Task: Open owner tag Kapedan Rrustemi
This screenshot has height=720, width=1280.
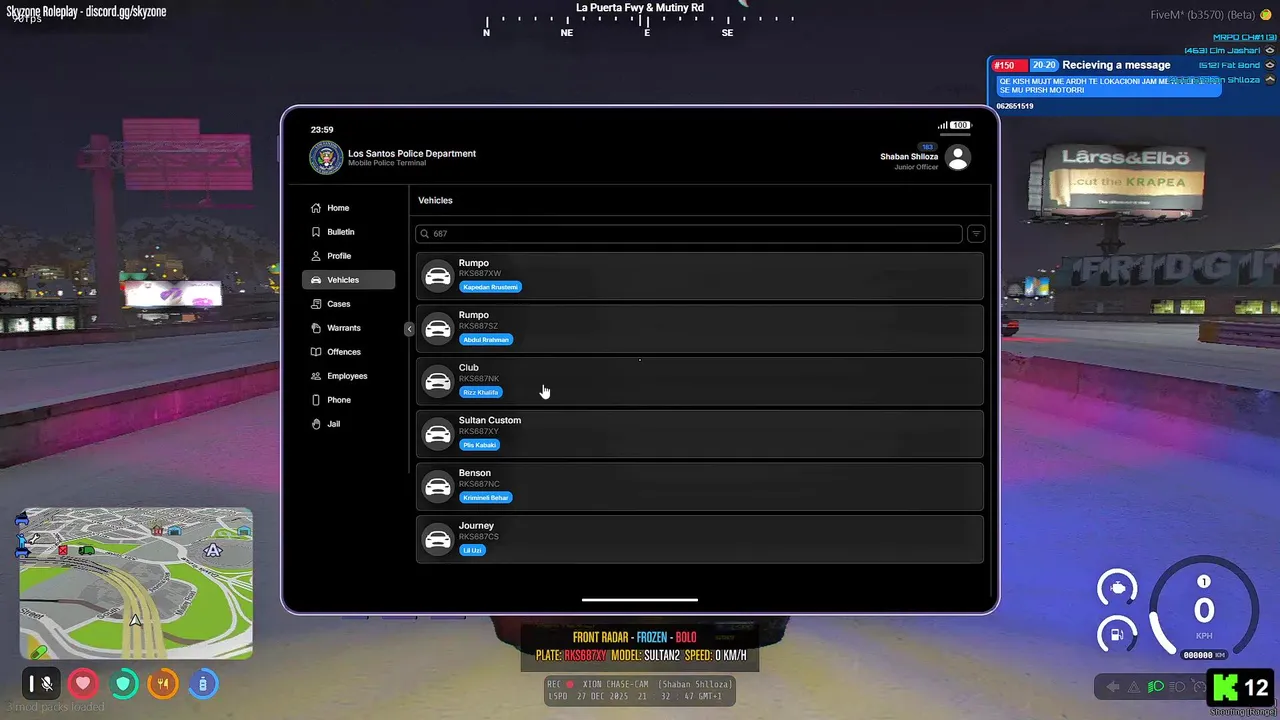Action: [491, 287]
